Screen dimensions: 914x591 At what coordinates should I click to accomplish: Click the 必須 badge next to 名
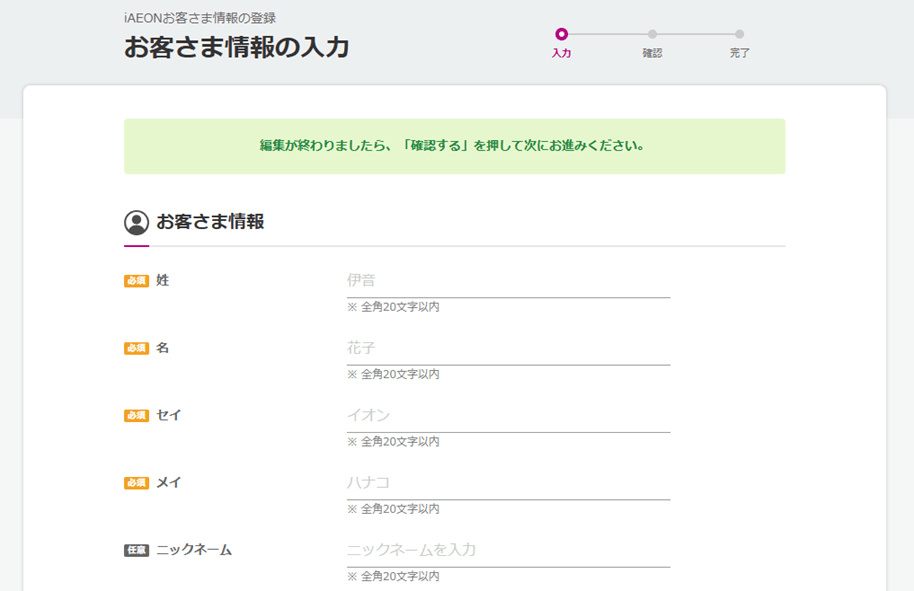tap(136, 349)
